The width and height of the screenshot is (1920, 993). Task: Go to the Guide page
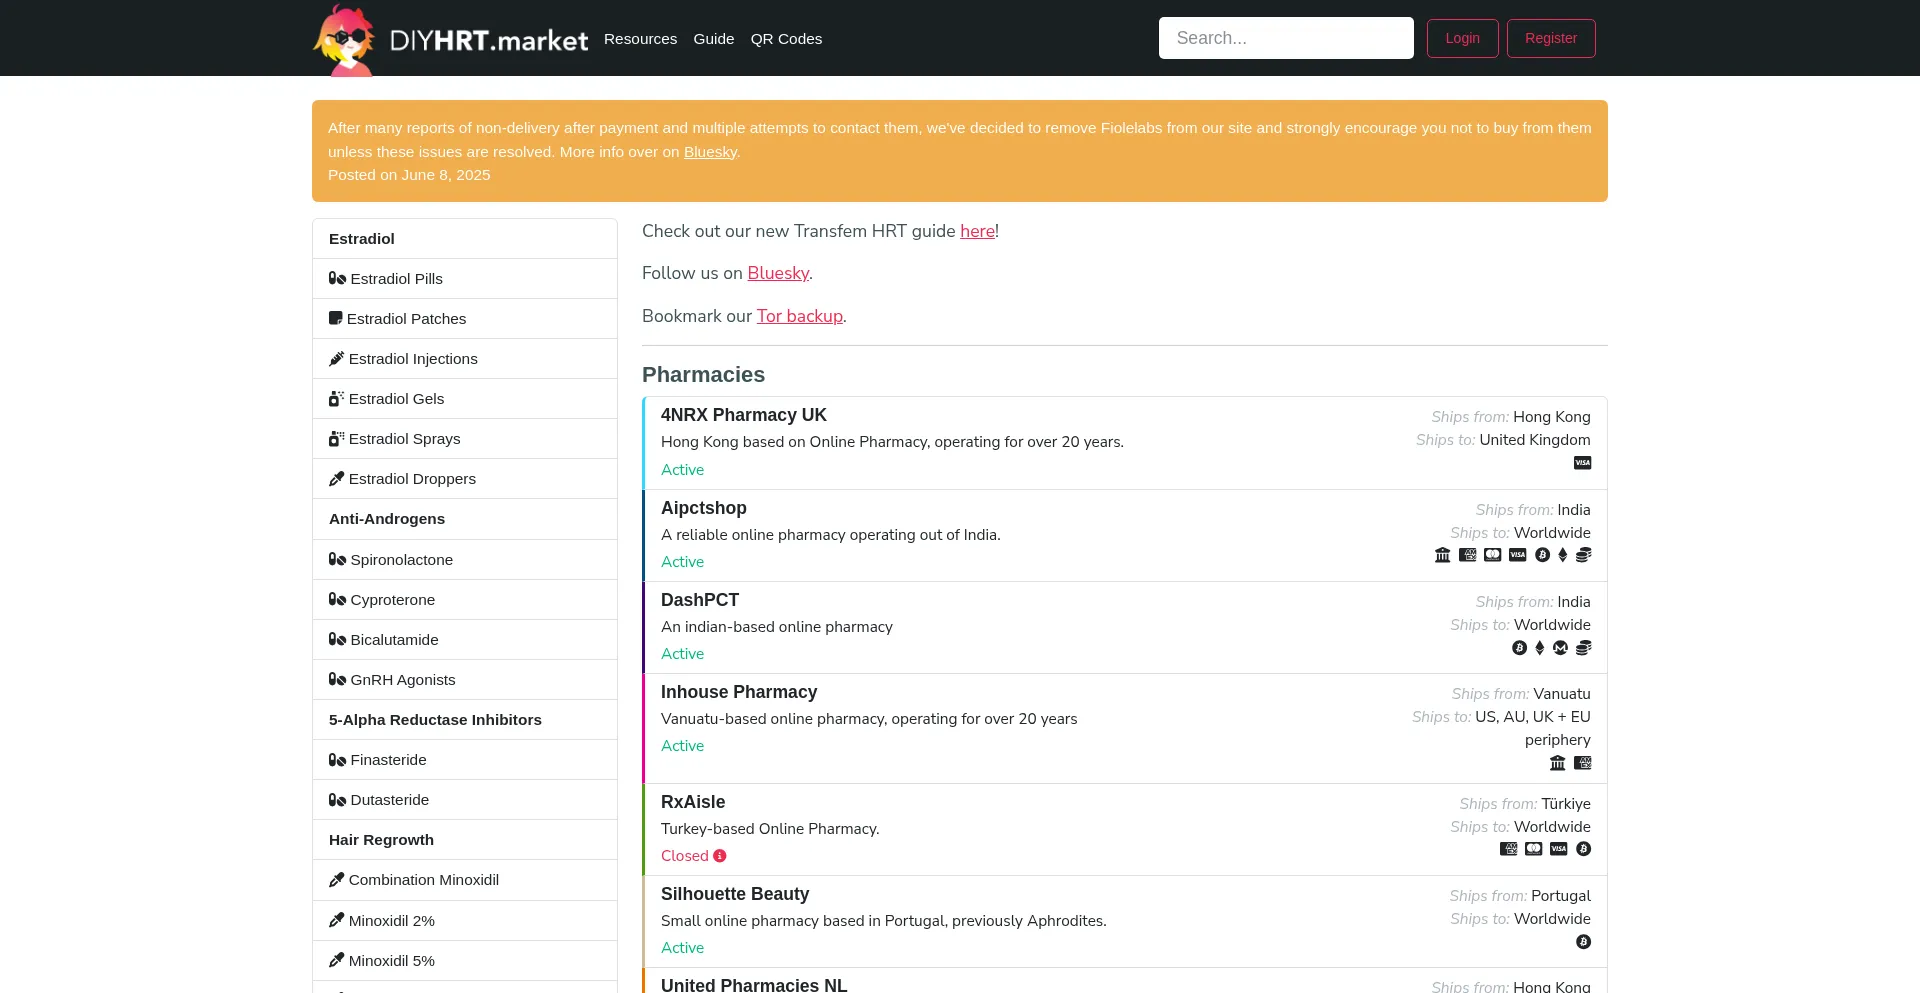click(713, 39)
